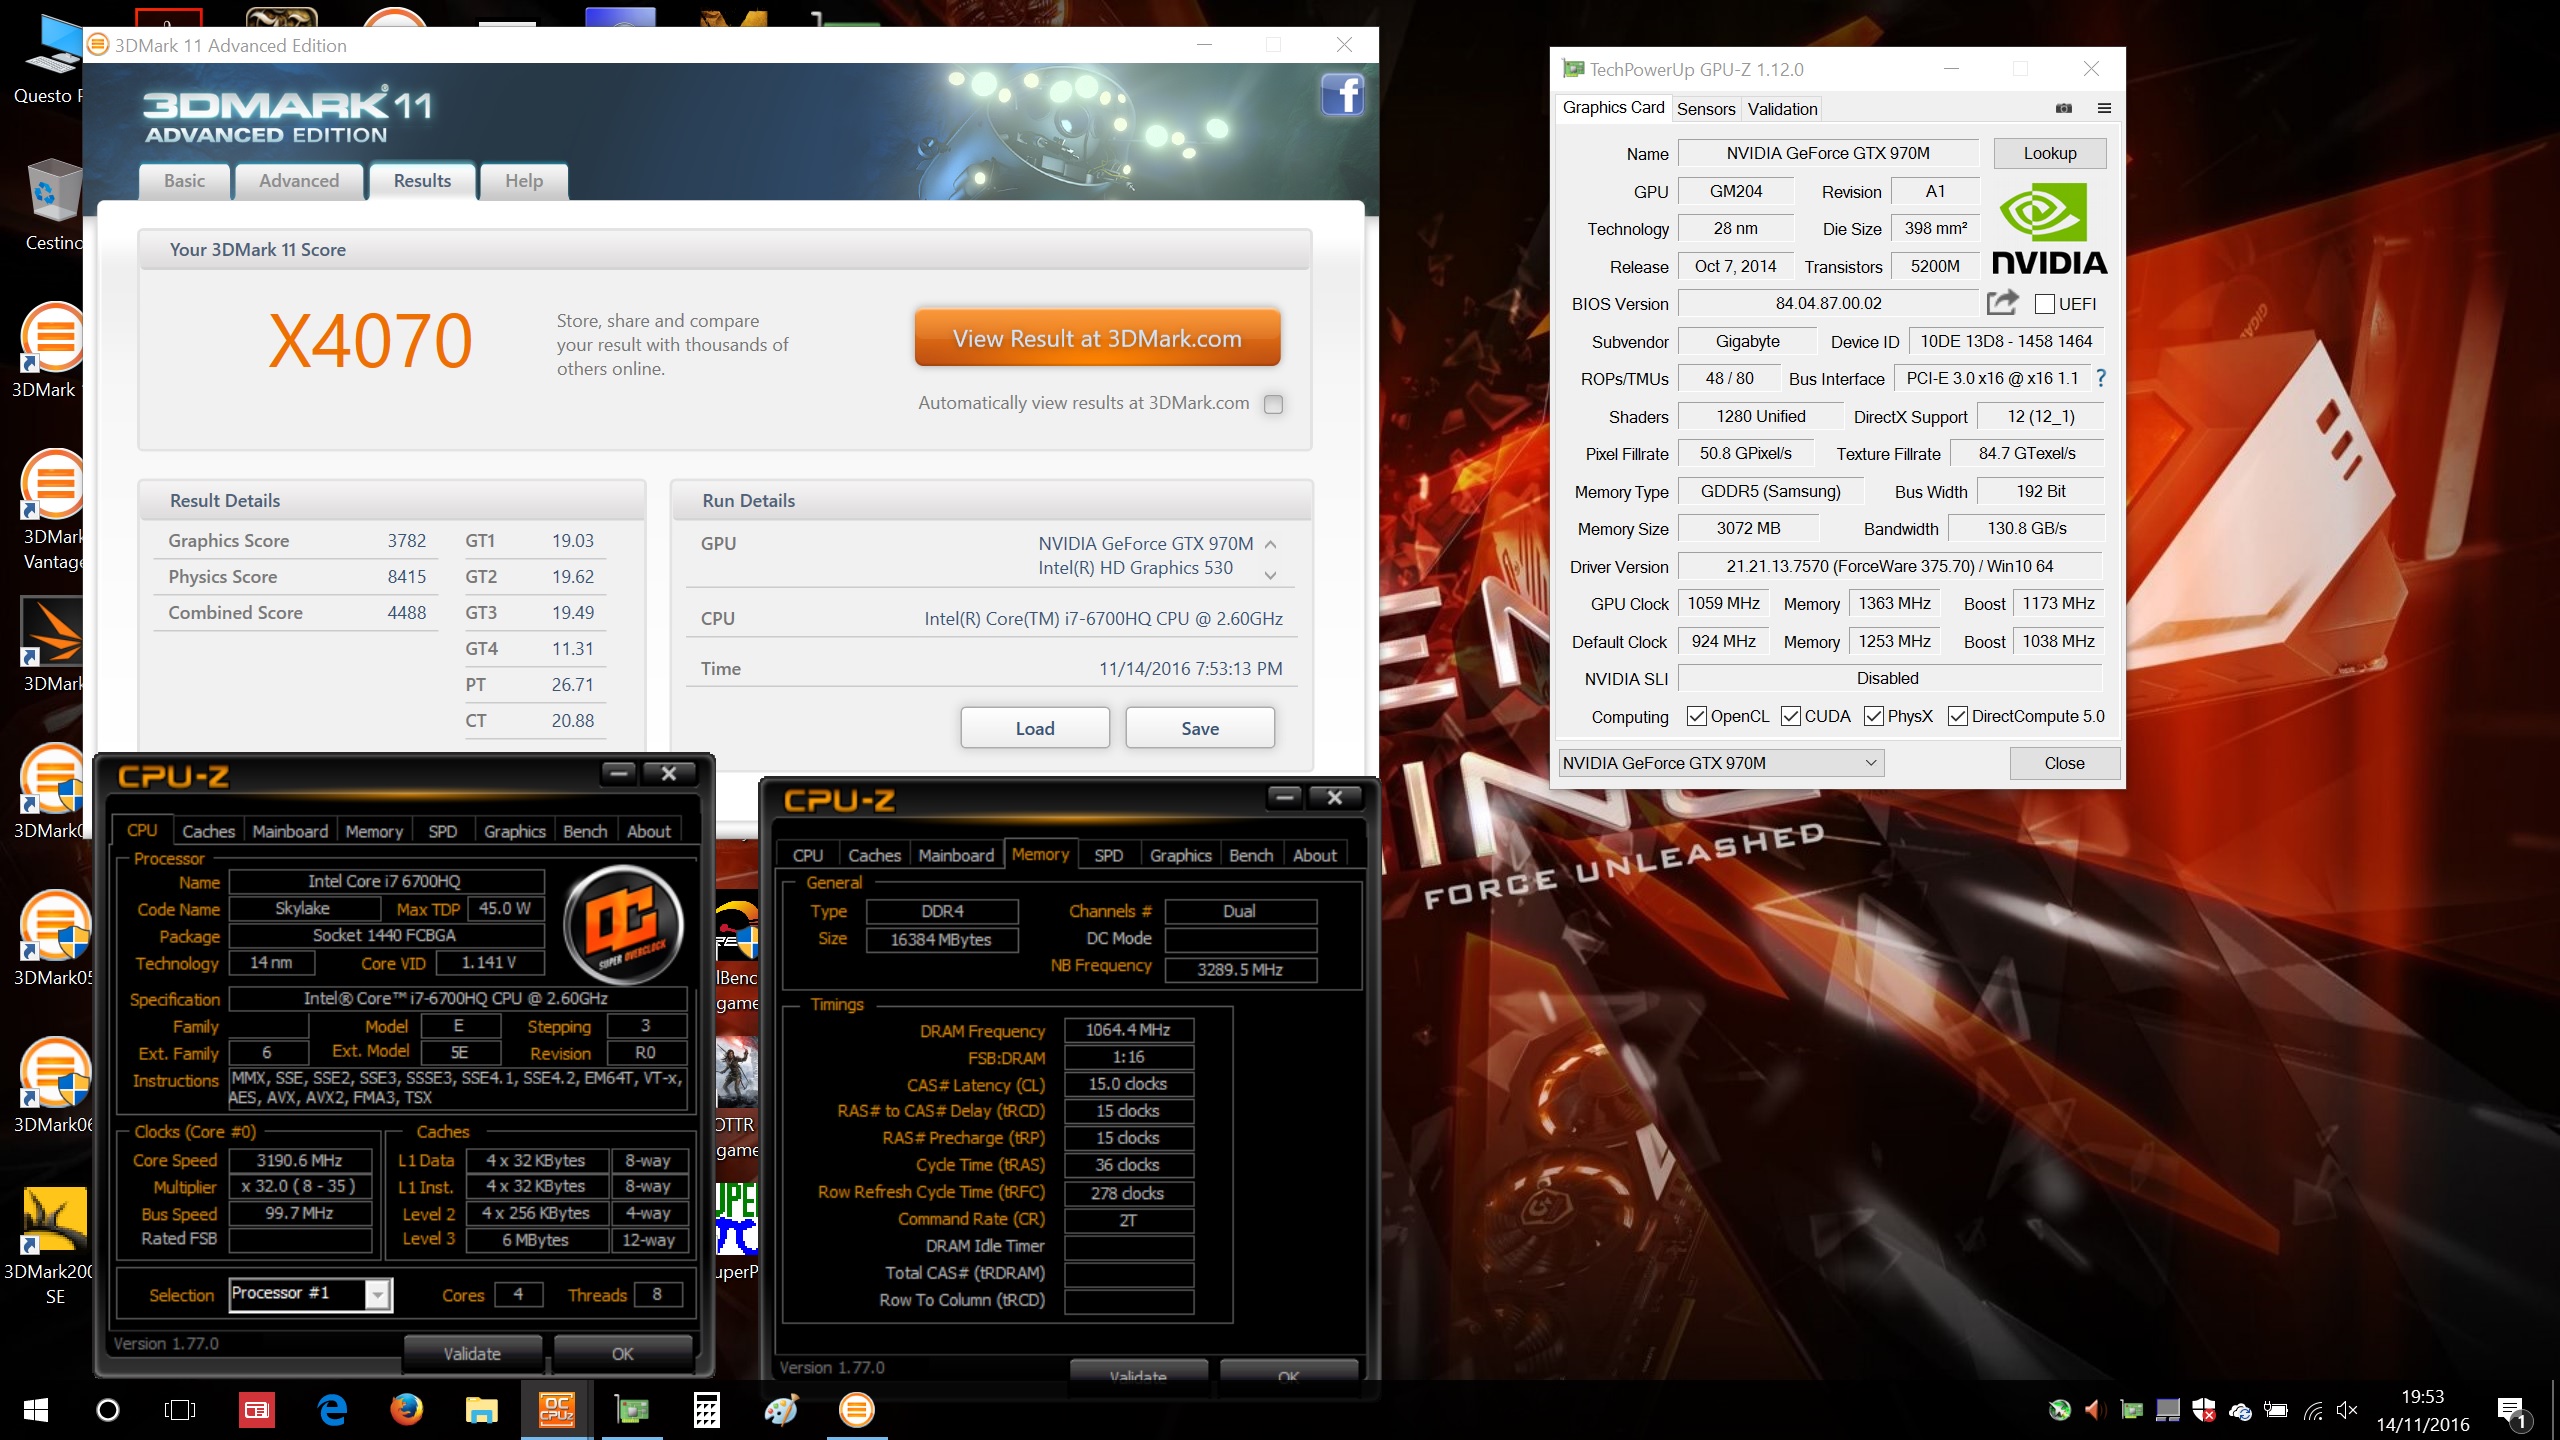Open Calculator from taskbar
The image size is (2560, 1440).
pyautogui.click(x=706, y=1410)
